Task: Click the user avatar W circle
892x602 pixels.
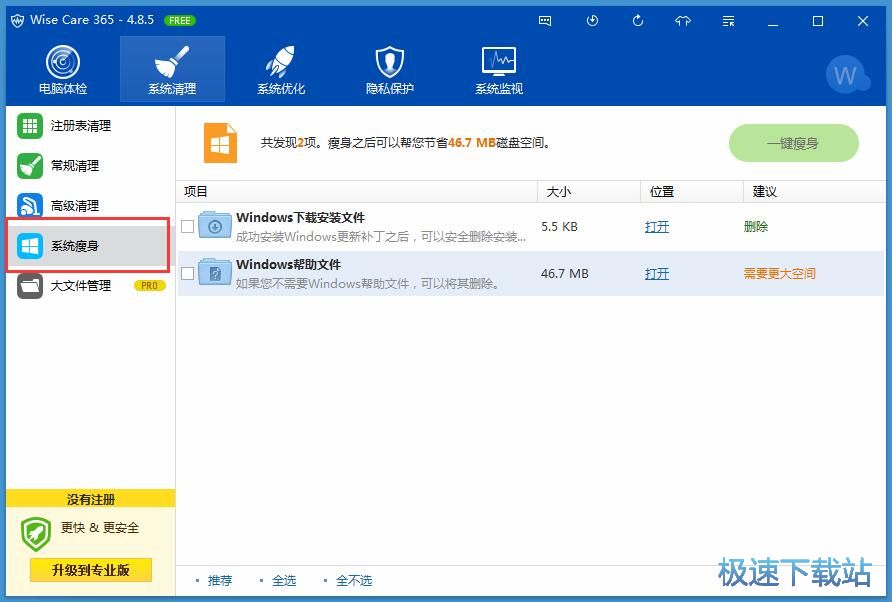Action: [x=845, y=75]
